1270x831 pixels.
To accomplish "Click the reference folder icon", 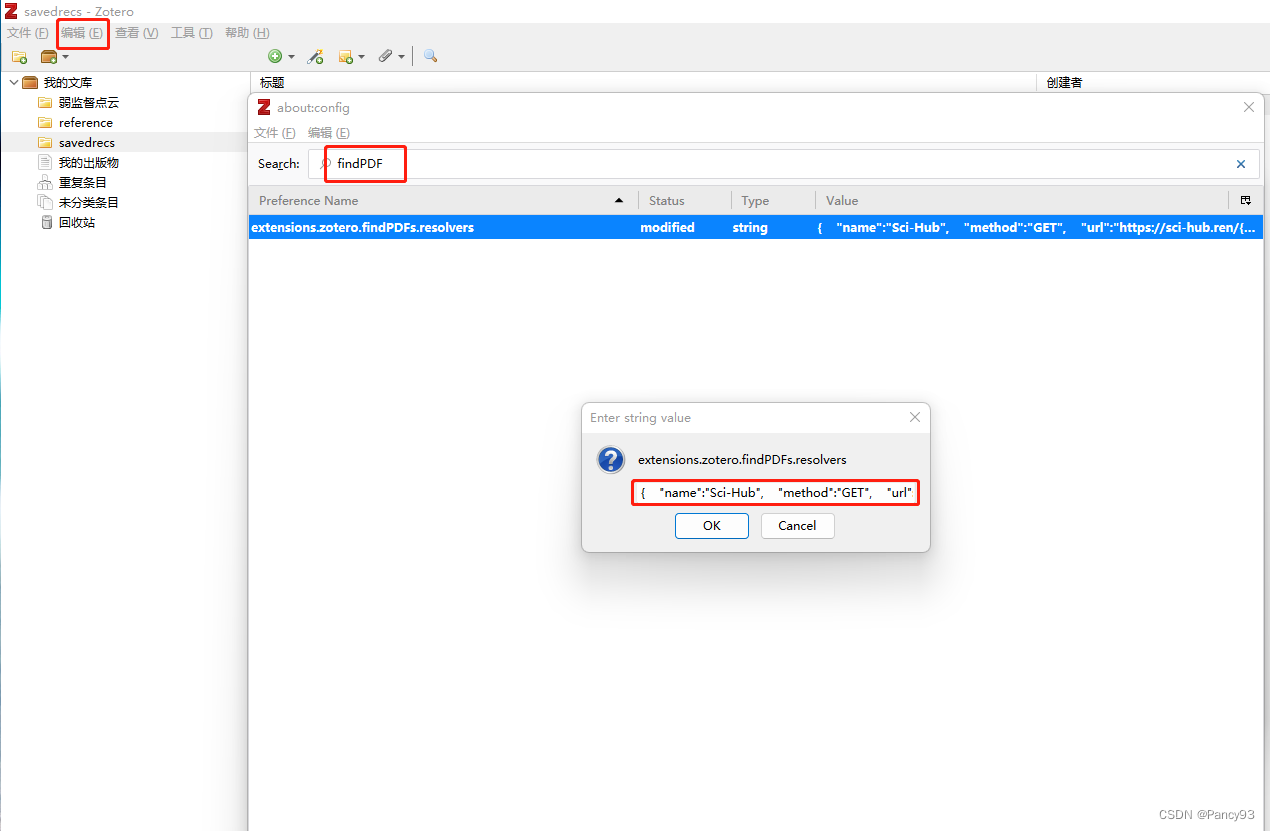I will click(45, 123).
